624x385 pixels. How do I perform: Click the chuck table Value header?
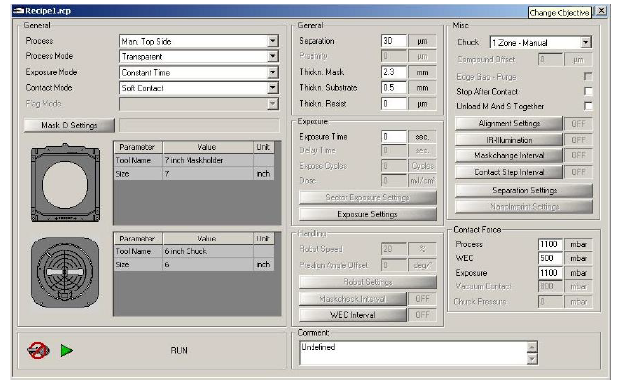pyautogui.click(x=208, y=238)
